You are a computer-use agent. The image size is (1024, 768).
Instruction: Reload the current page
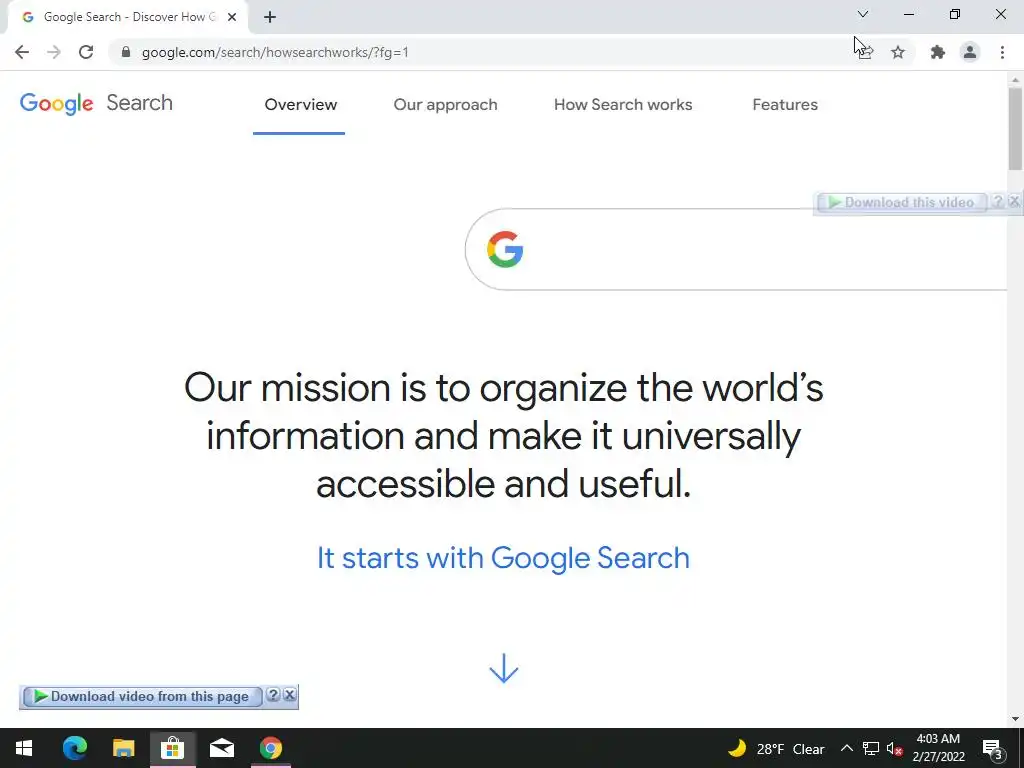(86, 52)
